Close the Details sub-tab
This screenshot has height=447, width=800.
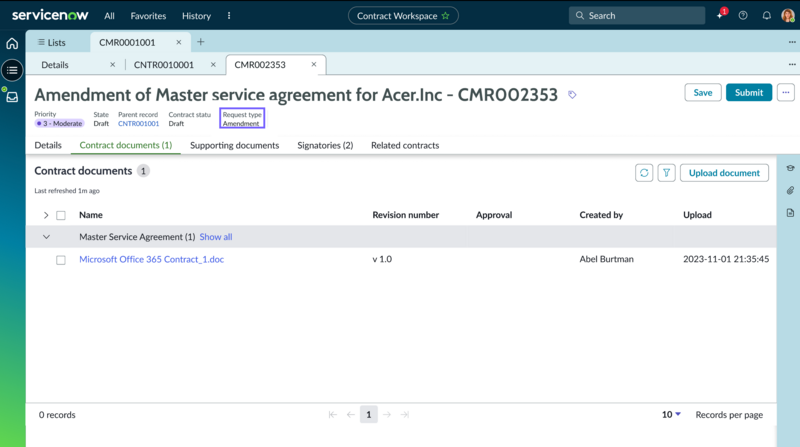[112, 65]
